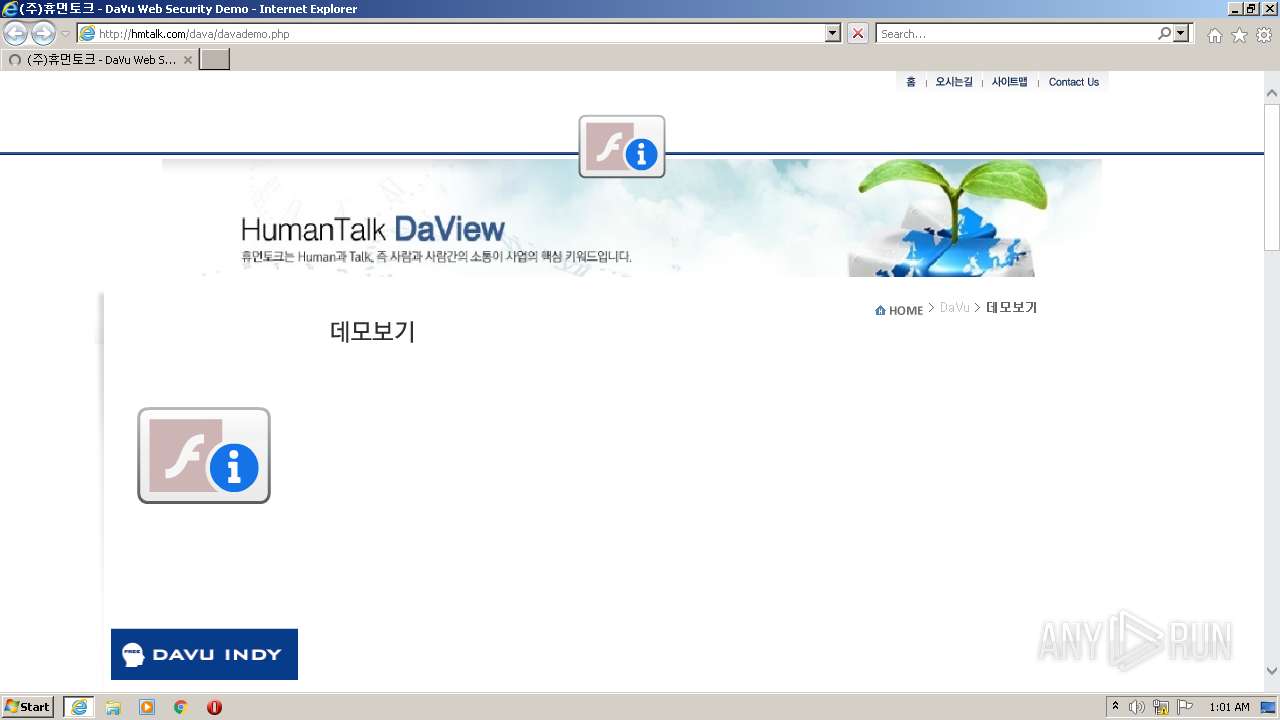Click the page scrollbar down arrow
The height and width of the screenshot is (720, 1280).
point(1272,671)
